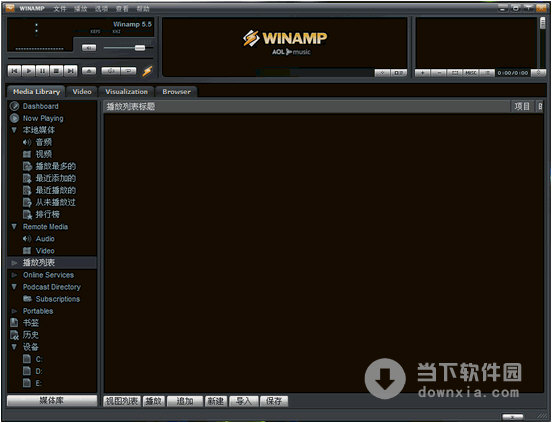This screenshot has height=423, width=552.
Task: Open Now Playing in the sidebar
Action: coord(43,118)
